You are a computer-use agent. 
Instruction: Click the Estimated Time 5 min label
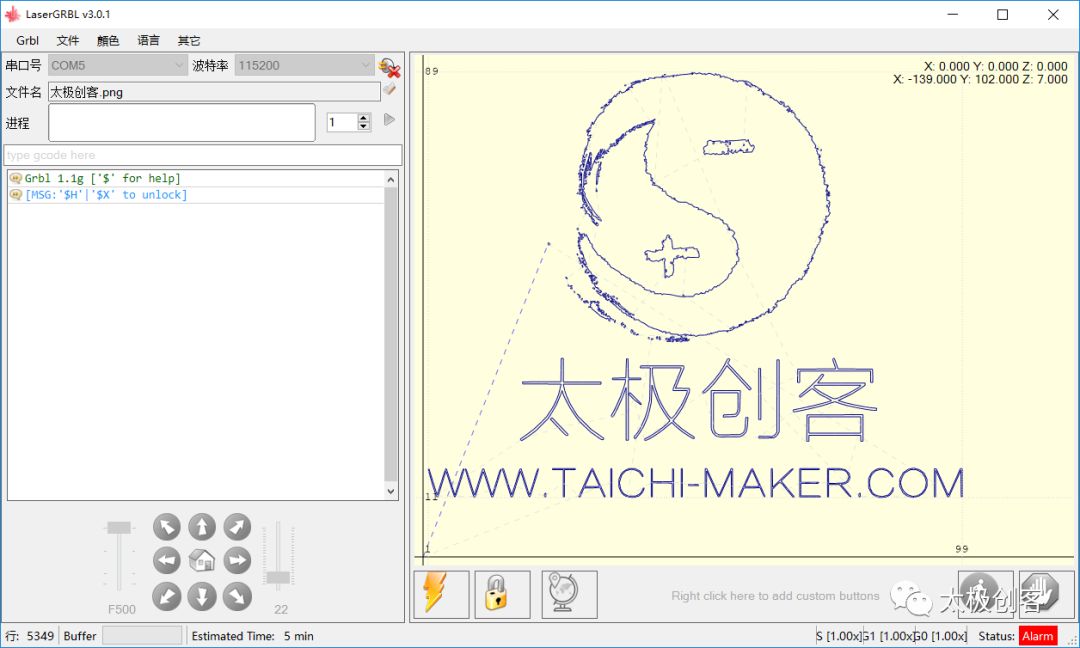(252, 636)
